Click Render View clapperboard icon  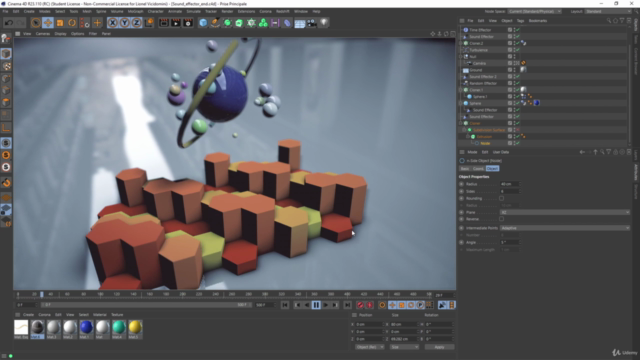[164, 23]
